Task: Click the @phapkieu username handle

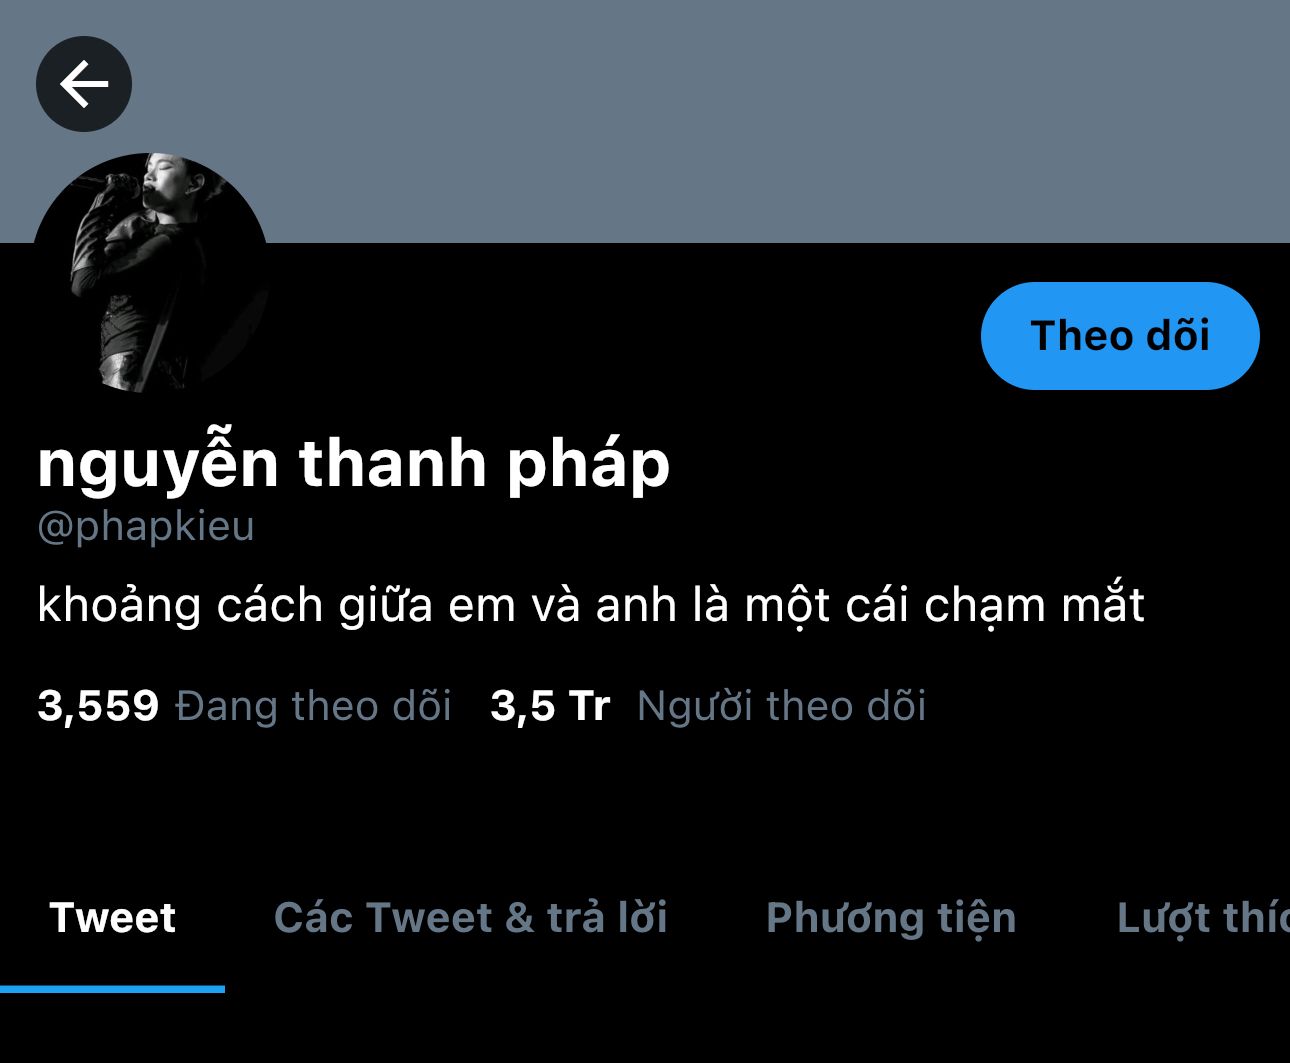Action: (x=146, y=527)
